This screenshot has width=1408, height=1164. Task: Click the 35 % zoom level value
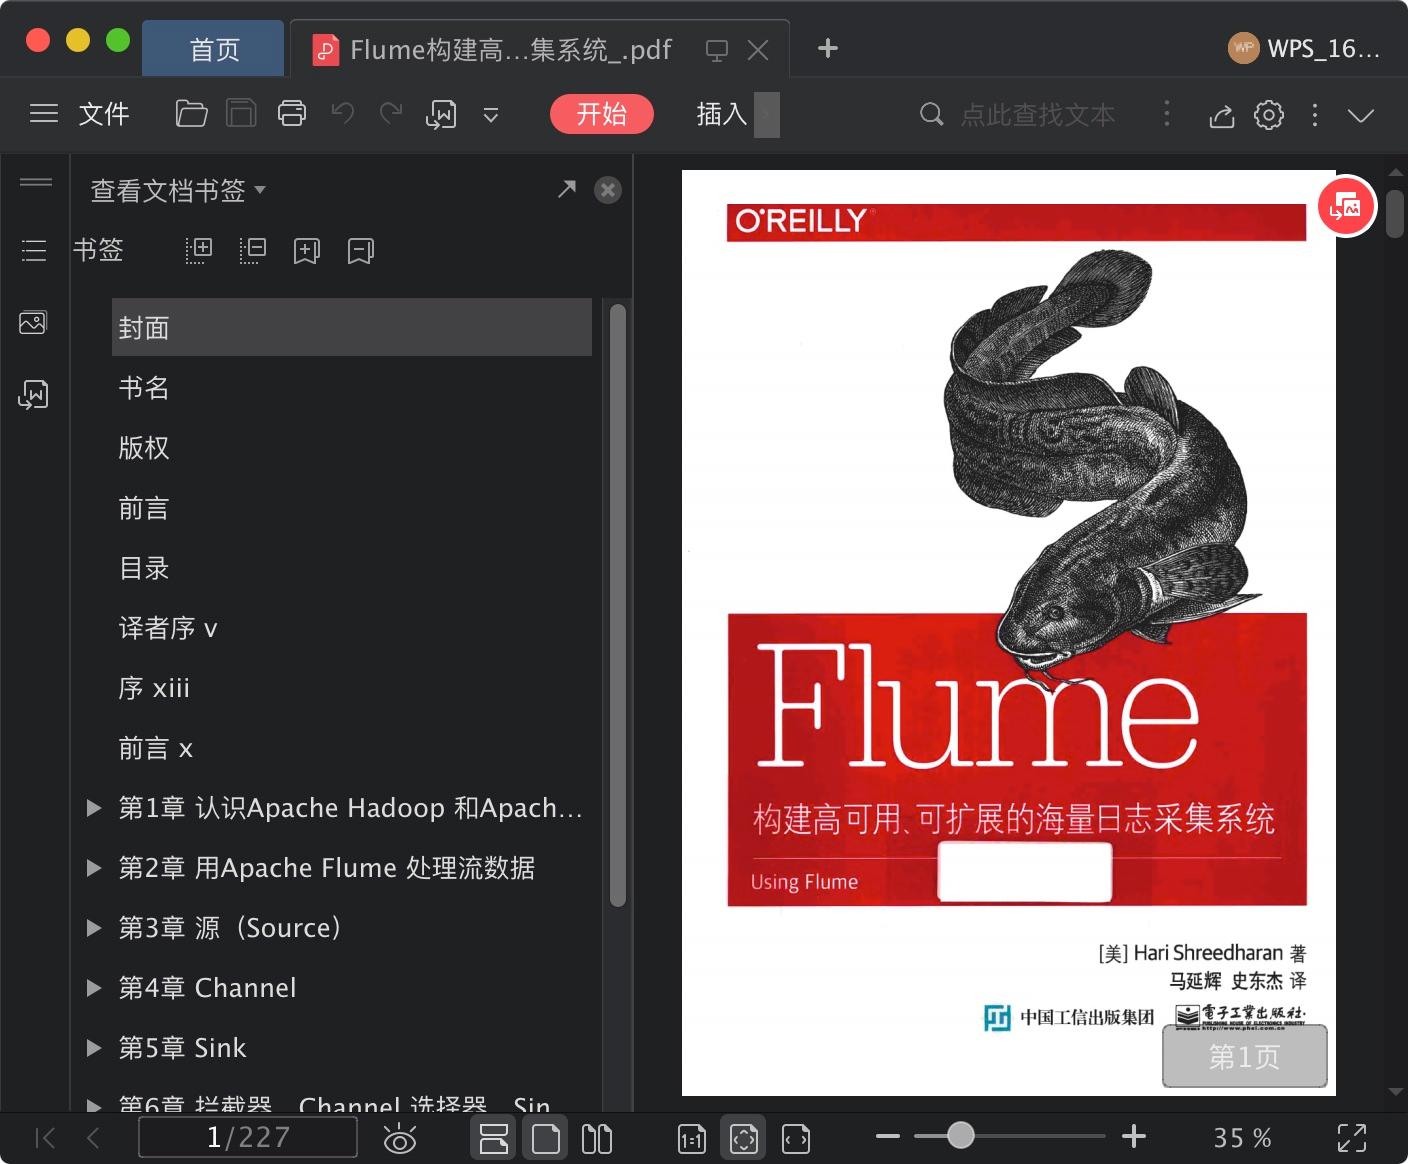pyautogui.click(x=1242, y=1138)
